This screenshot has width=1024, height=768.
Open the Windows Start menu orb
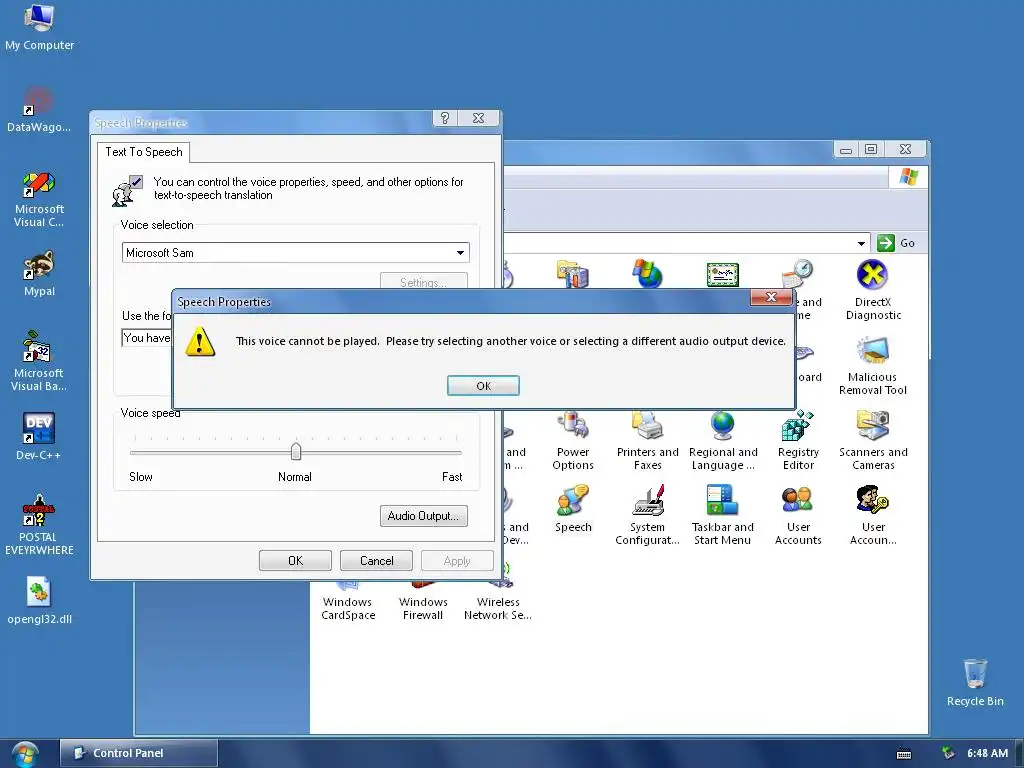pyautogui.click(x=25, y=754)
